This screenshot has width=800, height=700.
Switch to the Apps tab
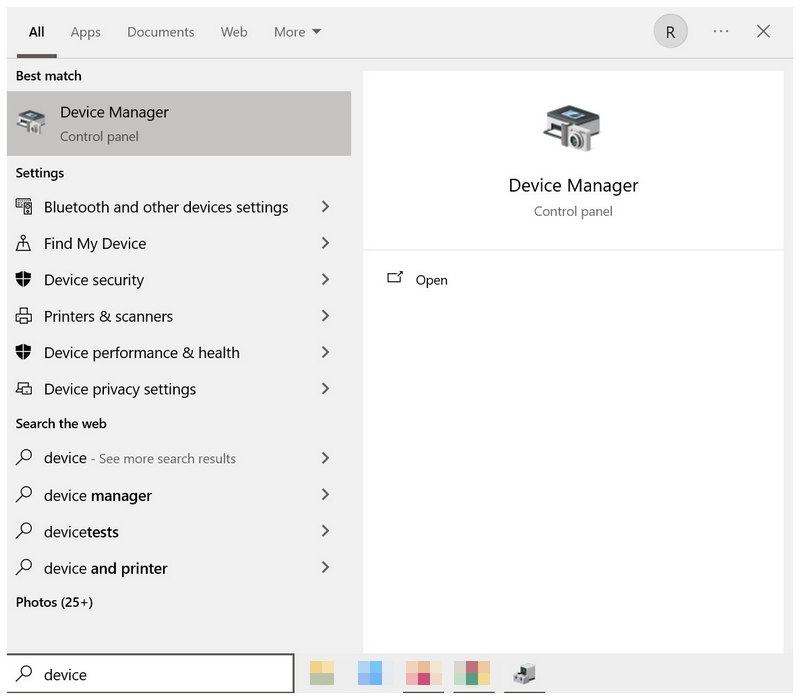(x=85, y=31)
